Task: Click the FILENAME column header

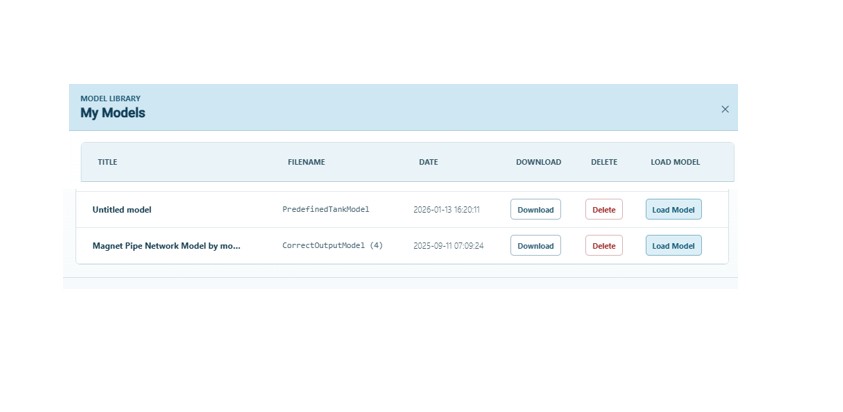Action: (x=306, y=162)
